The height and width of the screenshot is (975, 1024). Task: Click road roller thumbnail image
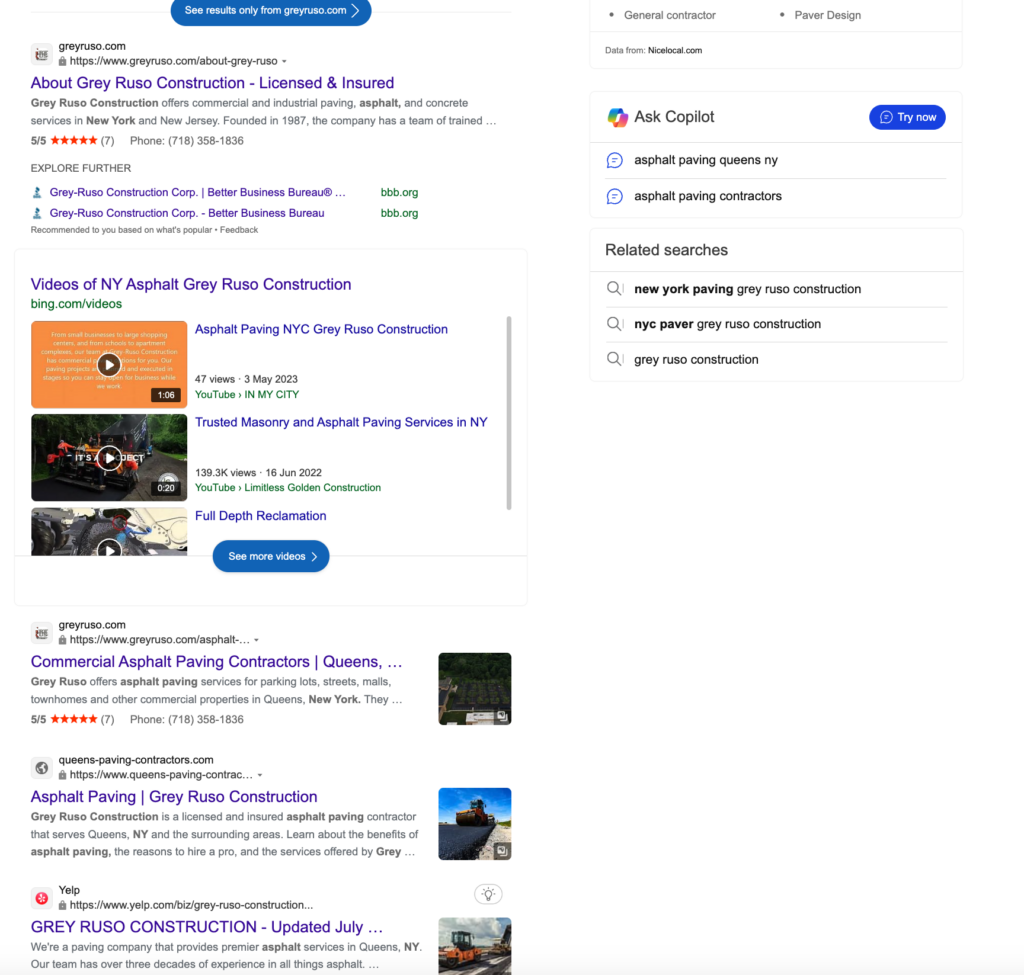pyautogui.click(x=475, y=824)
